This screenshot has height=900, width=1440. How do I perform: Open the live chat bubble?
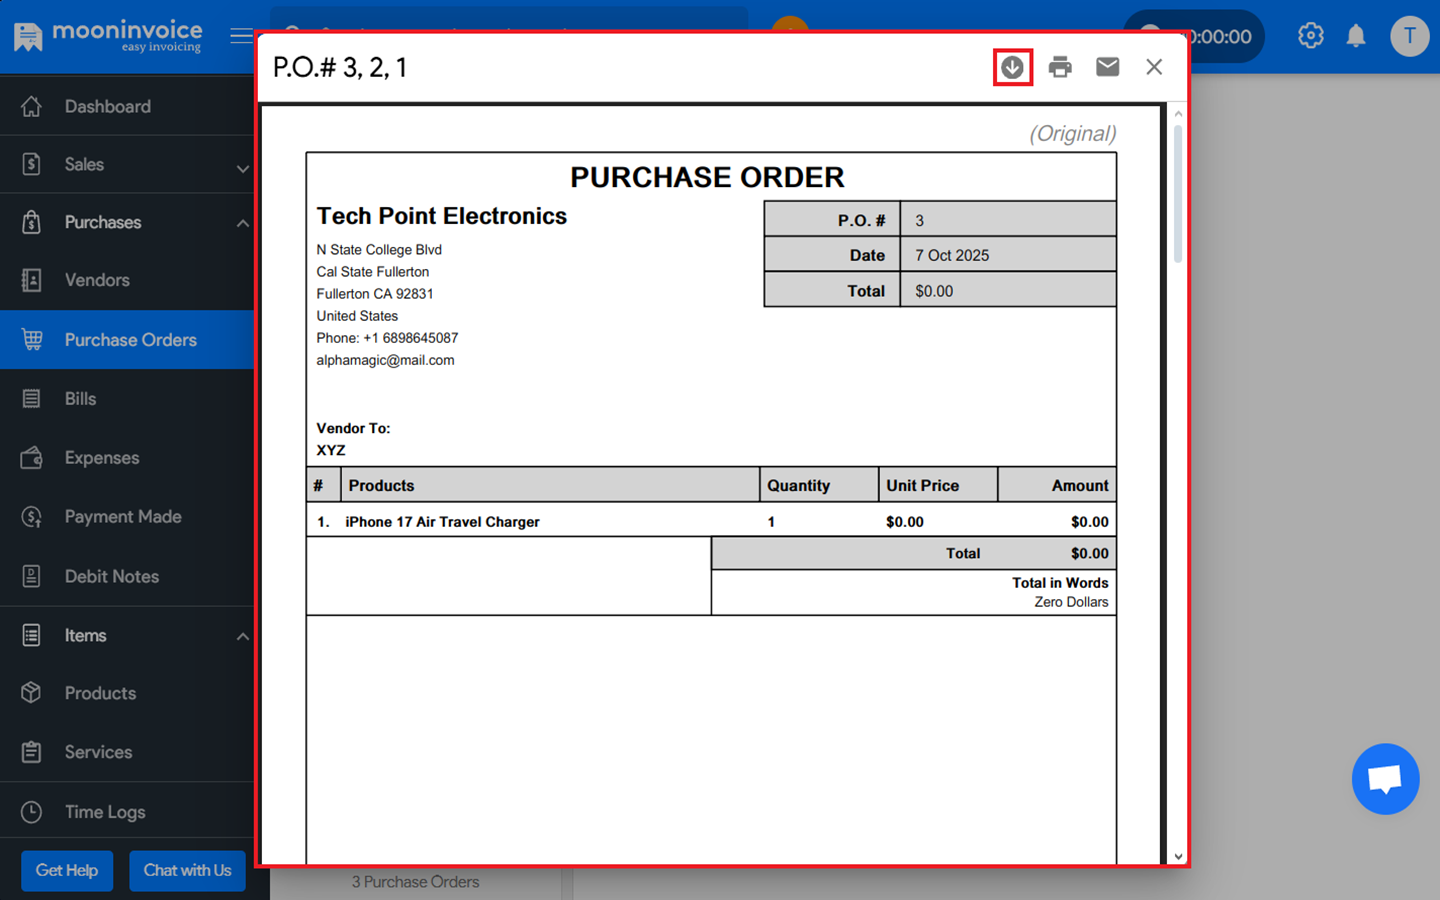(1385, 779)
